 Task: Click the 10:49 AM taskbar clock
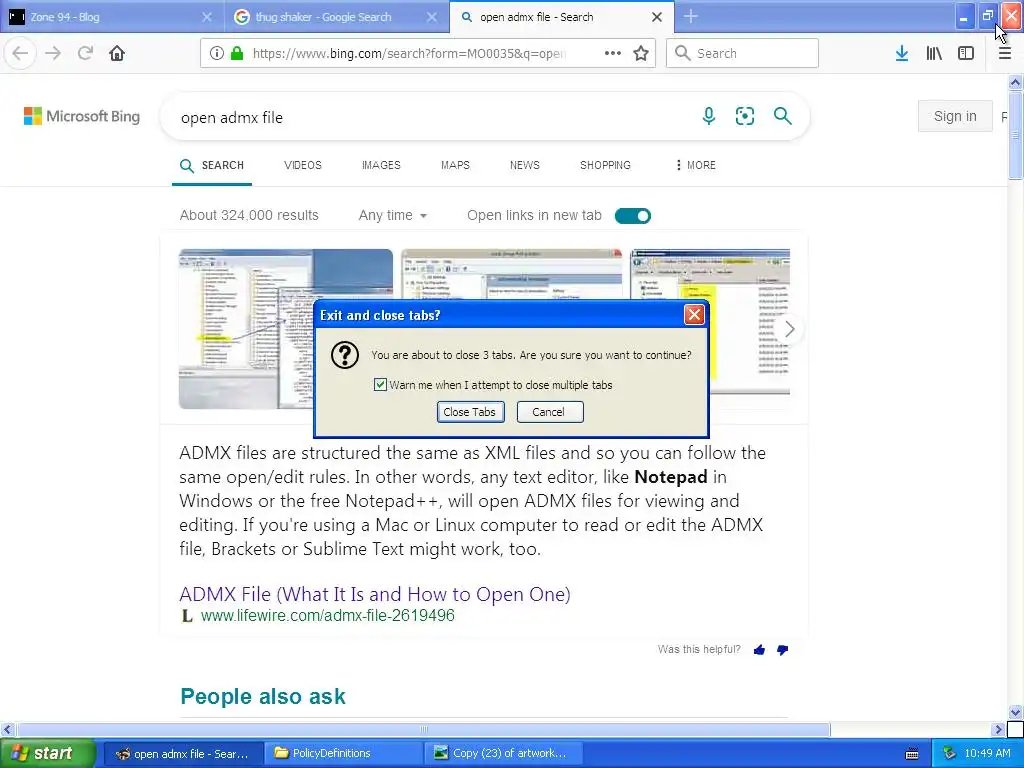tap(987, 753)
